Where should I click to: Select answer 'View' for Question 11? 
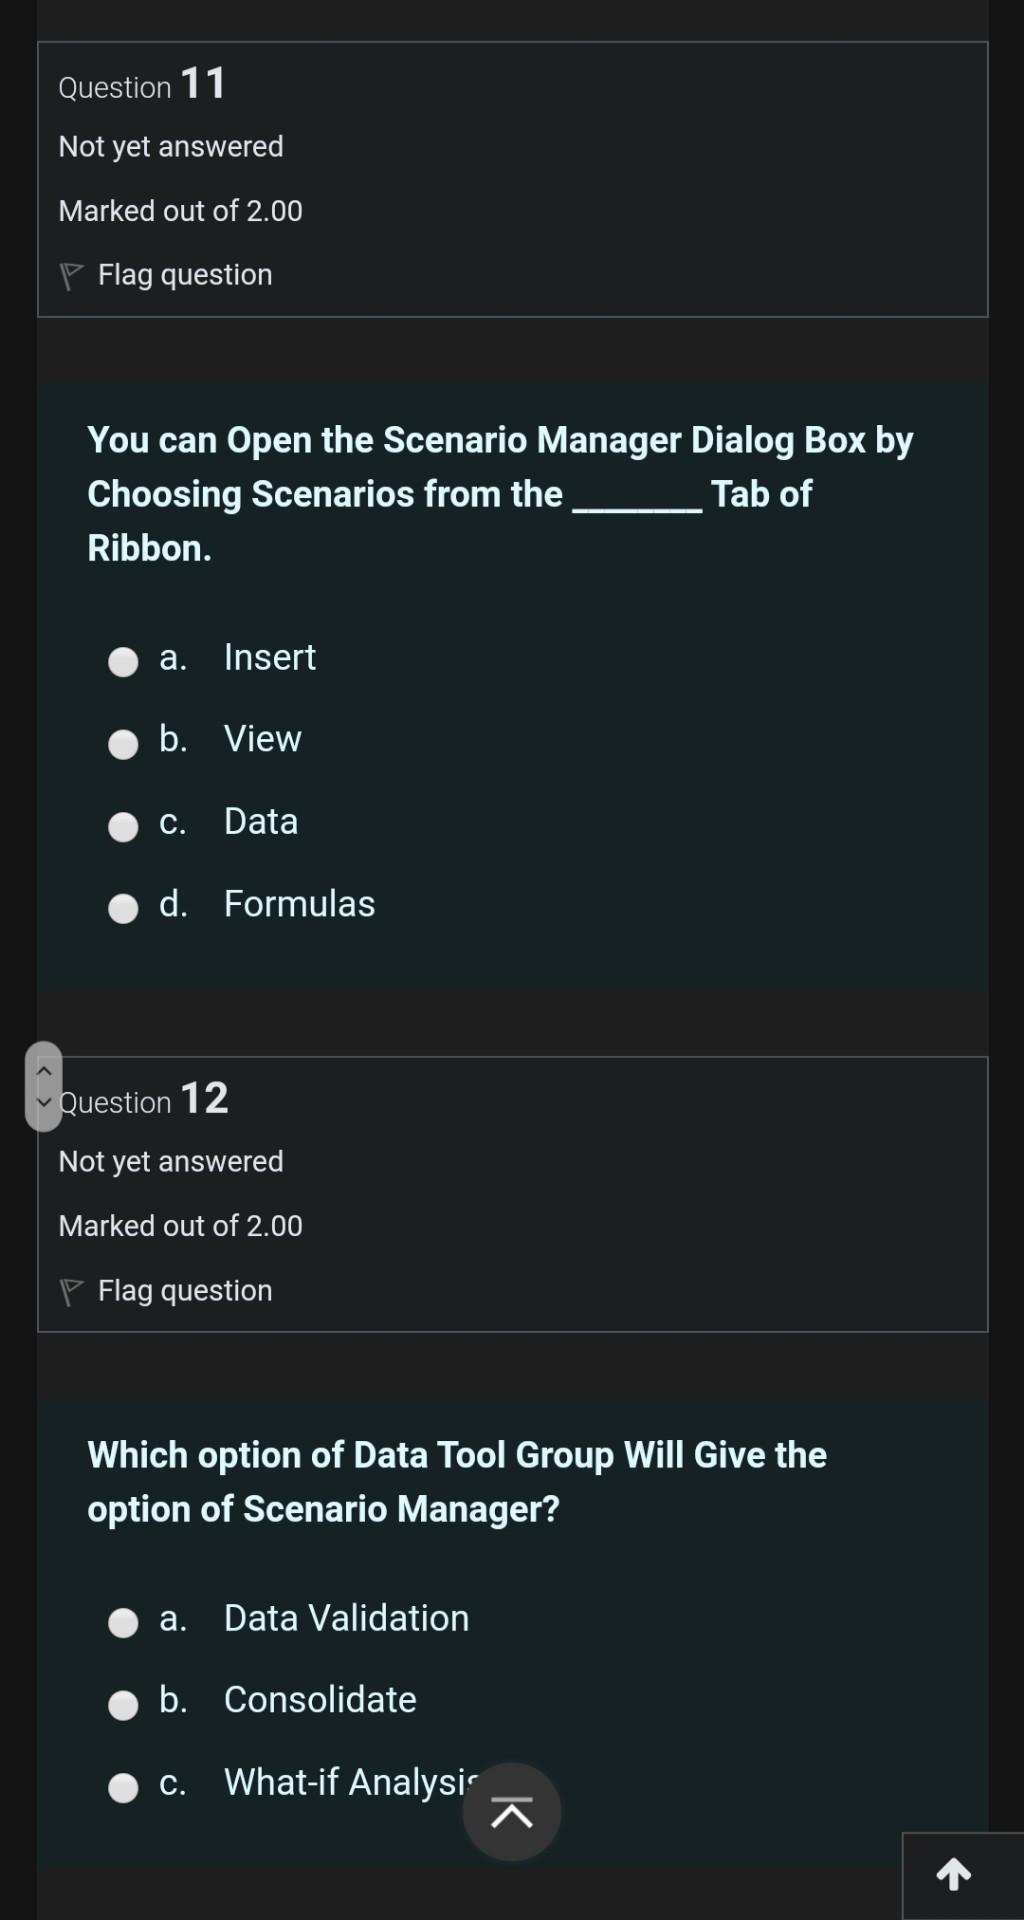pyautogui.click(x=123, y=744)
